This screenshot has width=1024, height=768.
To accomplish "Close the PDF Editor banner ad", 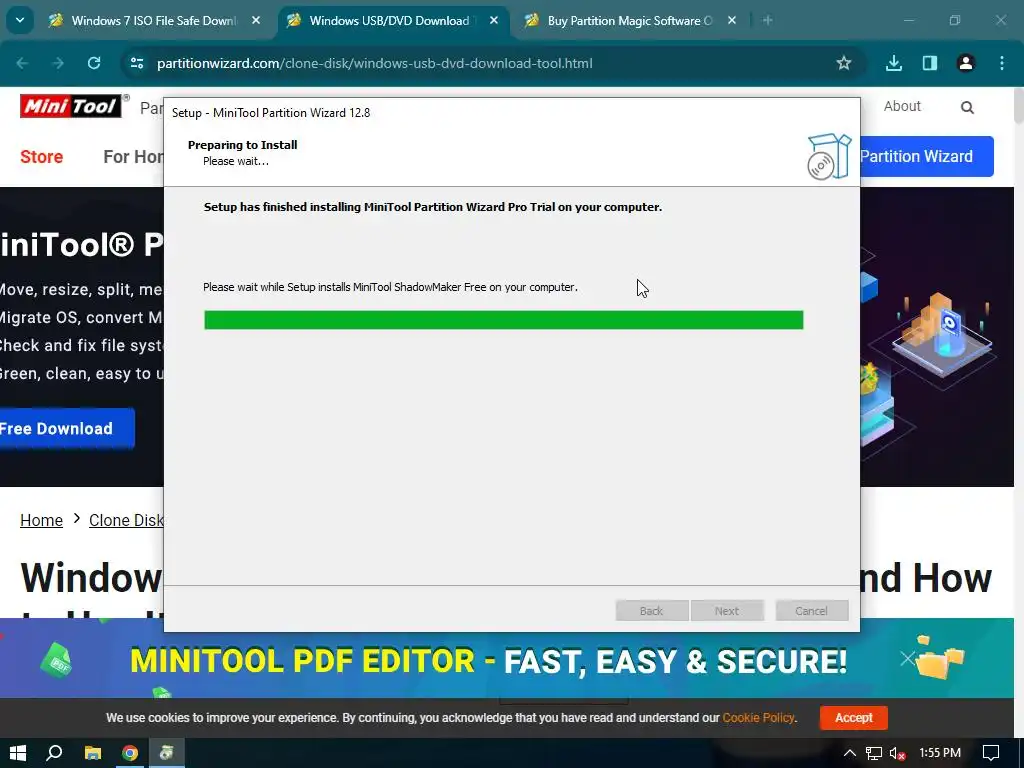I will click(907, 658).
